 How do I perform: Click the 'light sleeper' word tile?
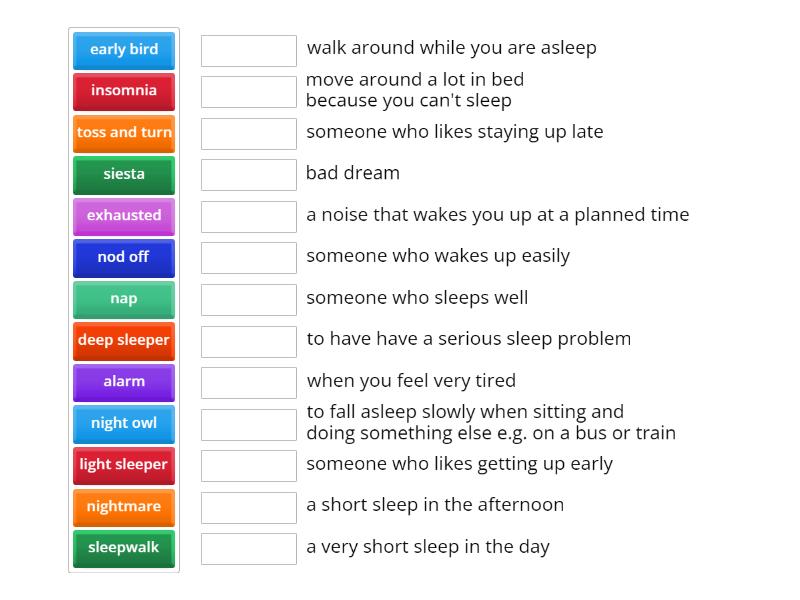coord(123,465)
